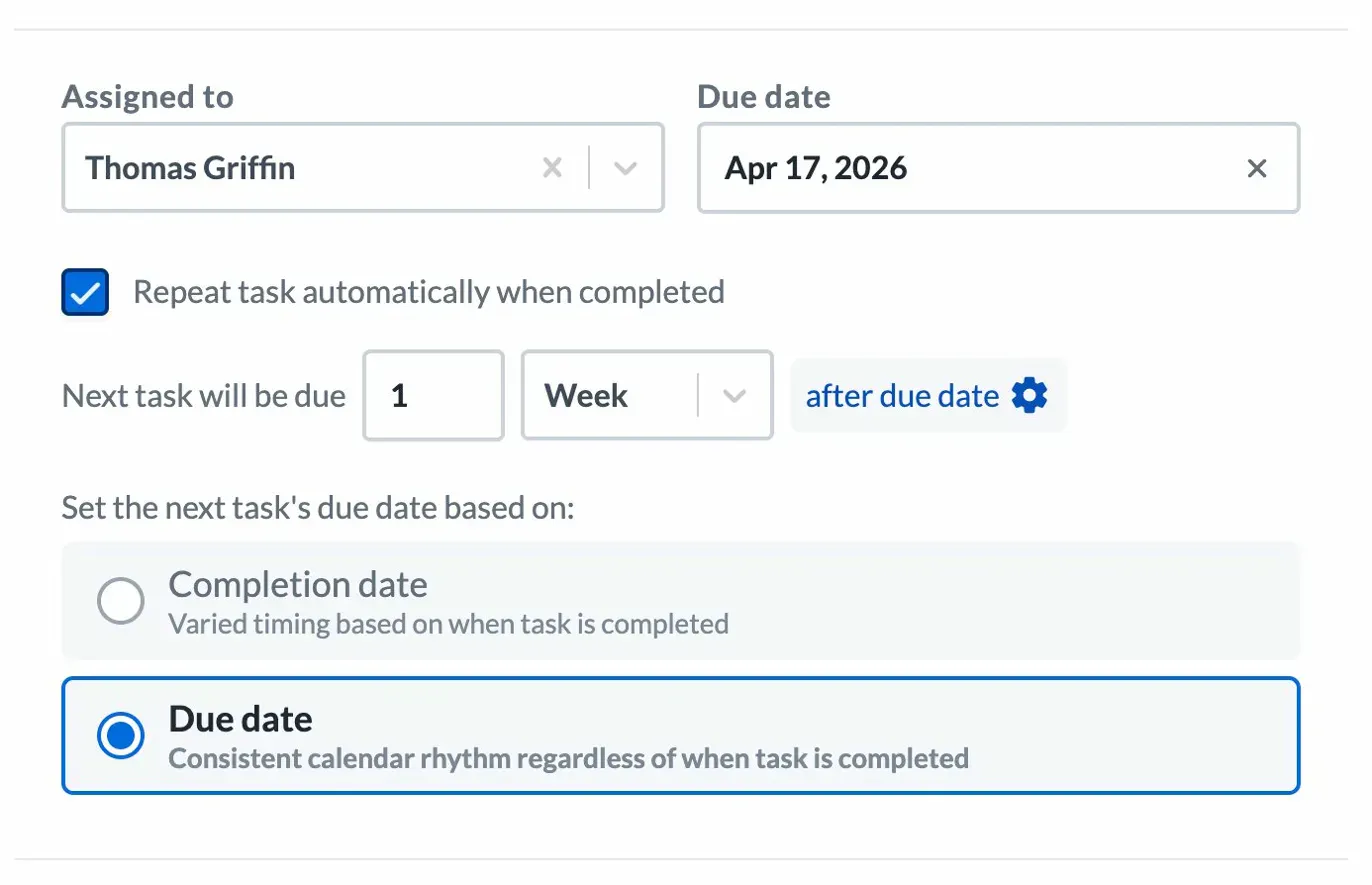
Task: Select the Completion date radio button
Action: point(120,601)
